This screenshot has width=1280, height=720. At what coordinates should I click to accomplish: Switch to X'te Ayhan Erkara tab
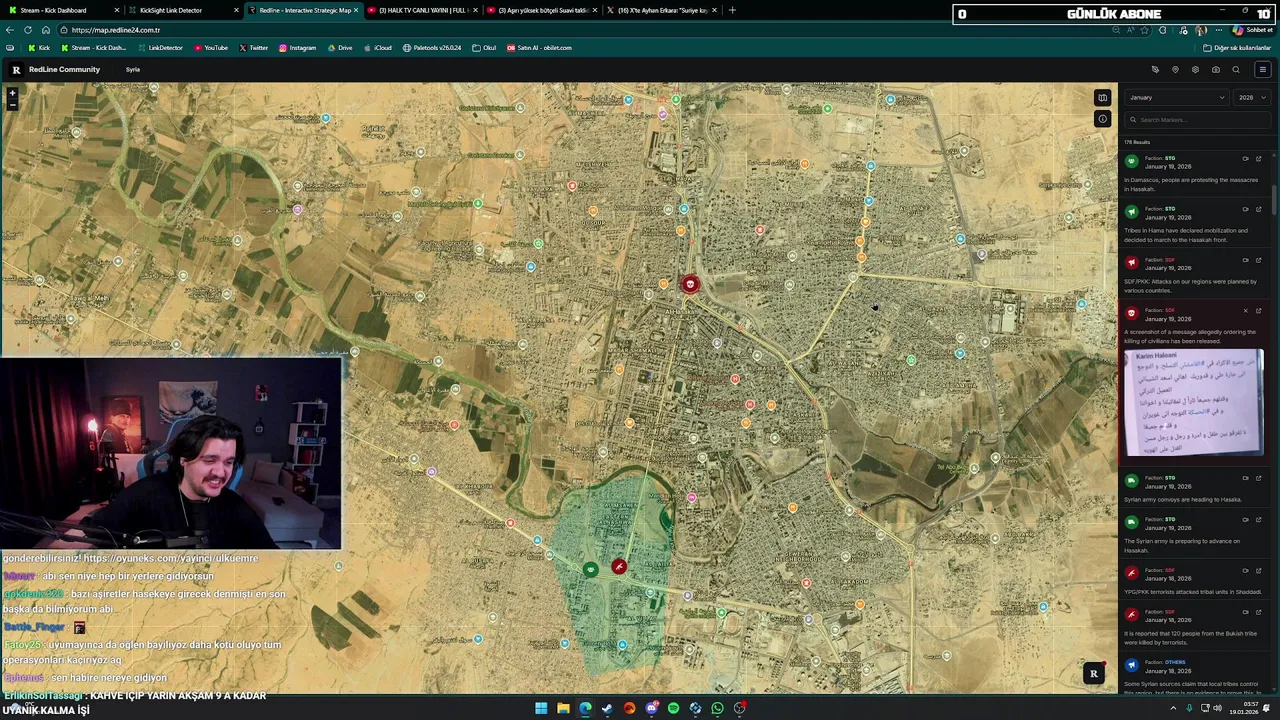click(661, 10)
